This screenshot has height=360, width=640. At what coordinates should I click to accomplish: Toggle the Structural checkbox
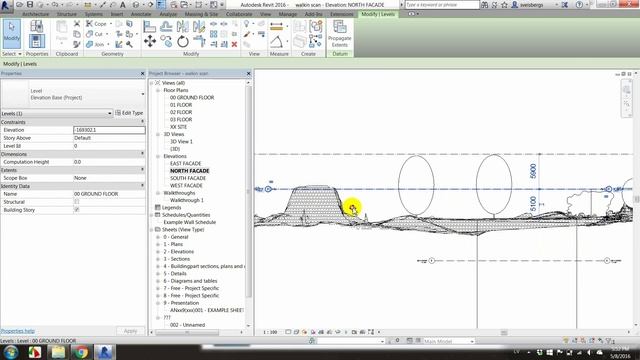76,202
